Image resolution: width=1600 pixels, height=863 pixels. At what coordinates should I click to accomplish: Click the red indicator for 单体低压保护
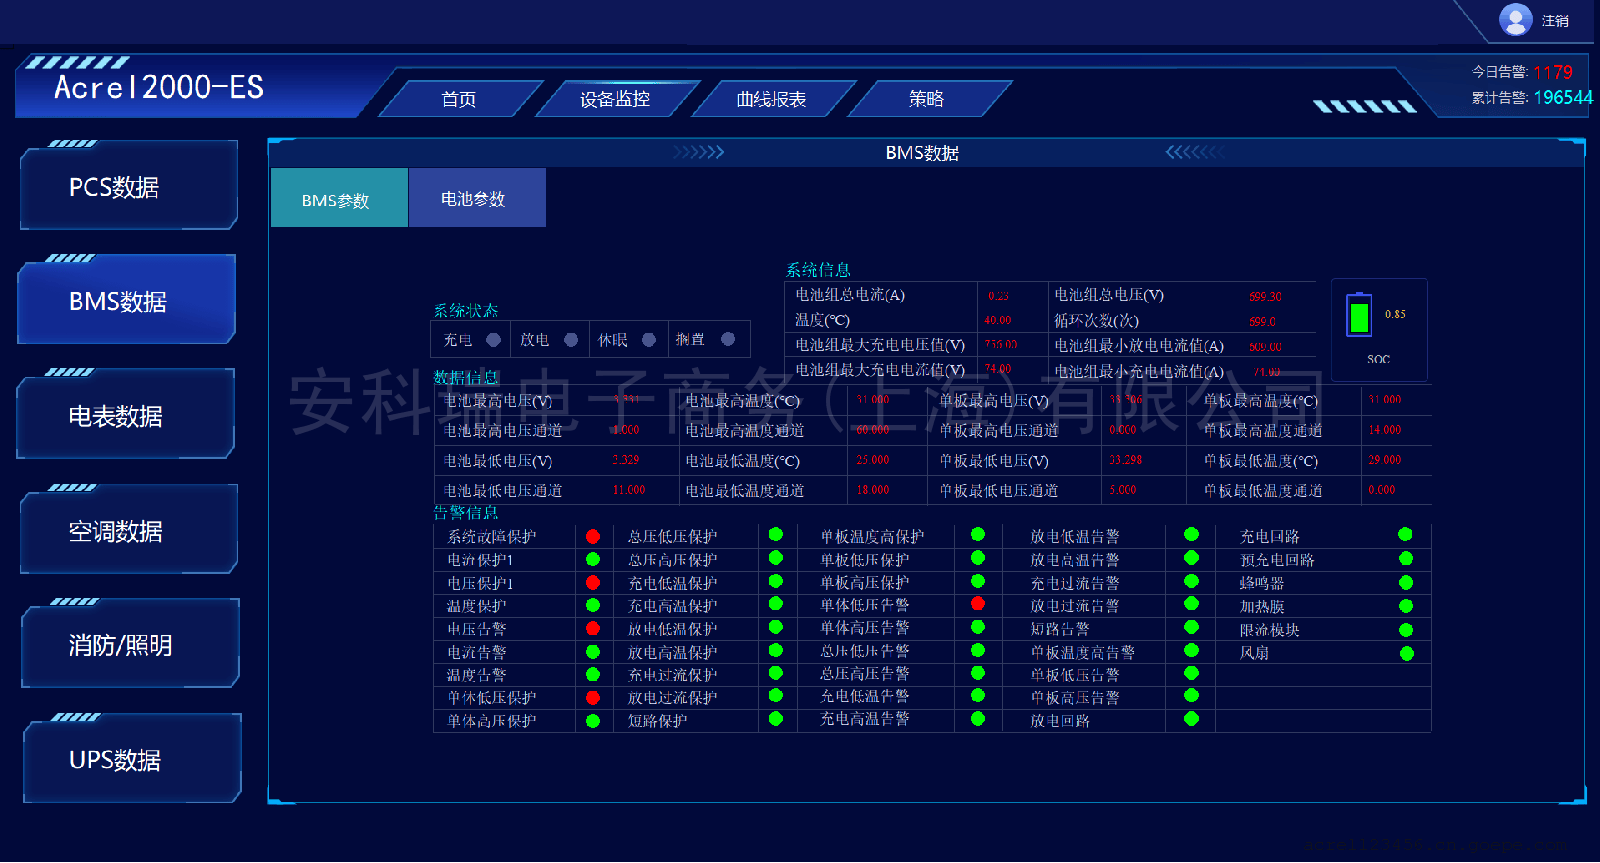593,697
